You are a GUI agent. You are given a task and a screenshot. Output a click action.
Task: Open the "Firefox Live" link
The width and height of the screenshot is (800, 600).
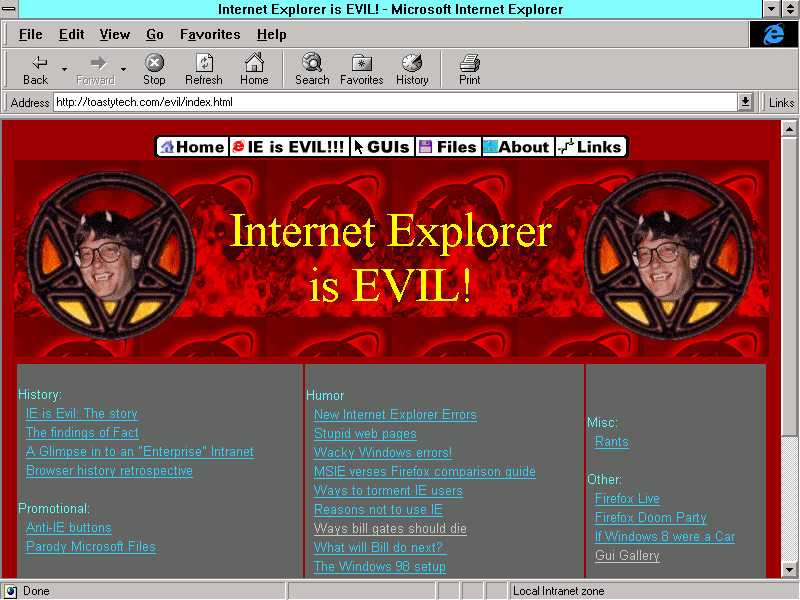click(x=628, y=498)
